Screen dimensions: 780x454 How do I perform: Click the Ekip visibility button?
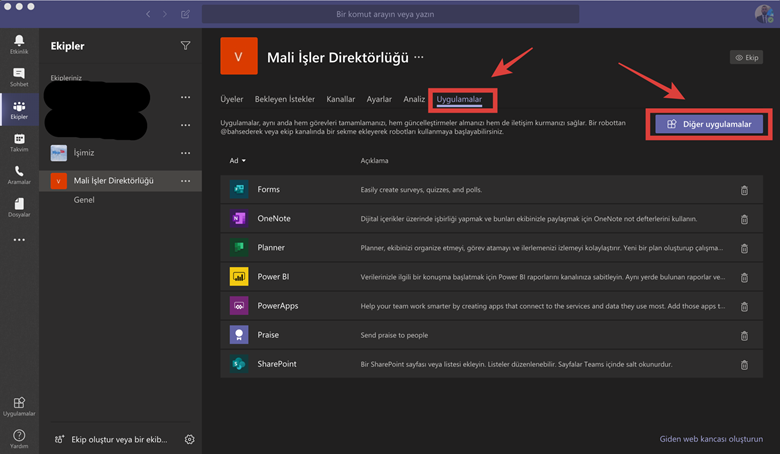point(746,57)
